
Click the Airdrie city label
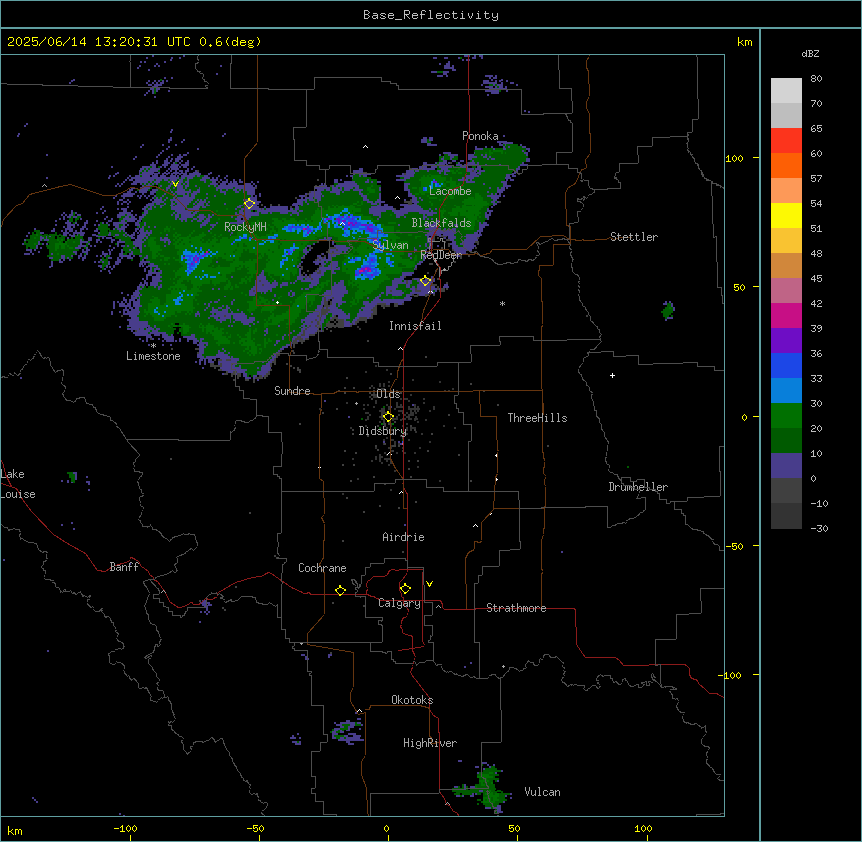(x=403, y=537)
